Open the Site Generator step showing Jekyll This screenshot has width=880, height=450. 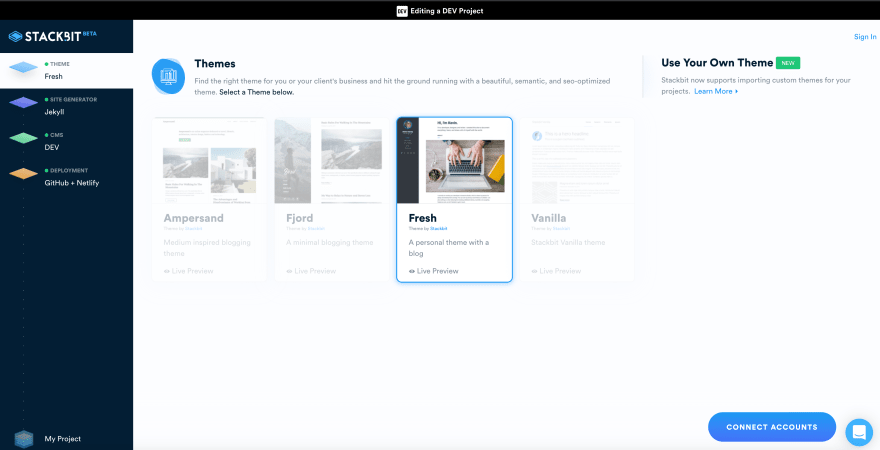66,106
